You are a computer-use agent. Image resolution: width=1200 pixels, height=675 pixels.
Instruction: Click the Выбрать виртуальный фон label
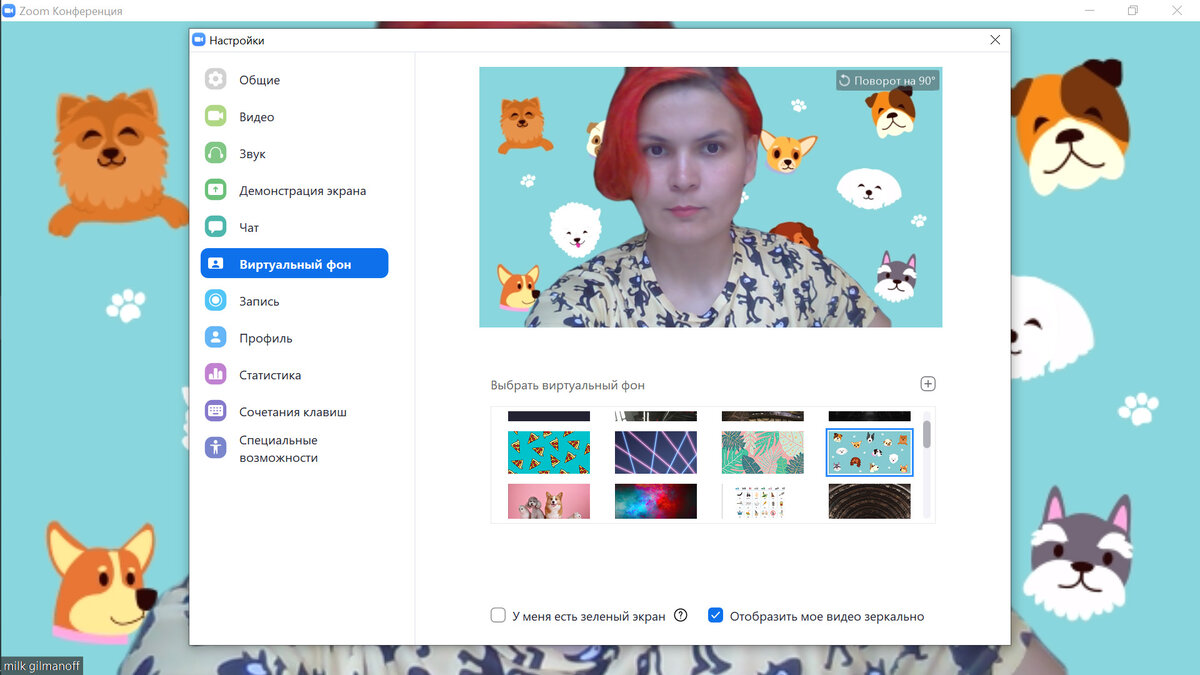click(x=568, y=385)
